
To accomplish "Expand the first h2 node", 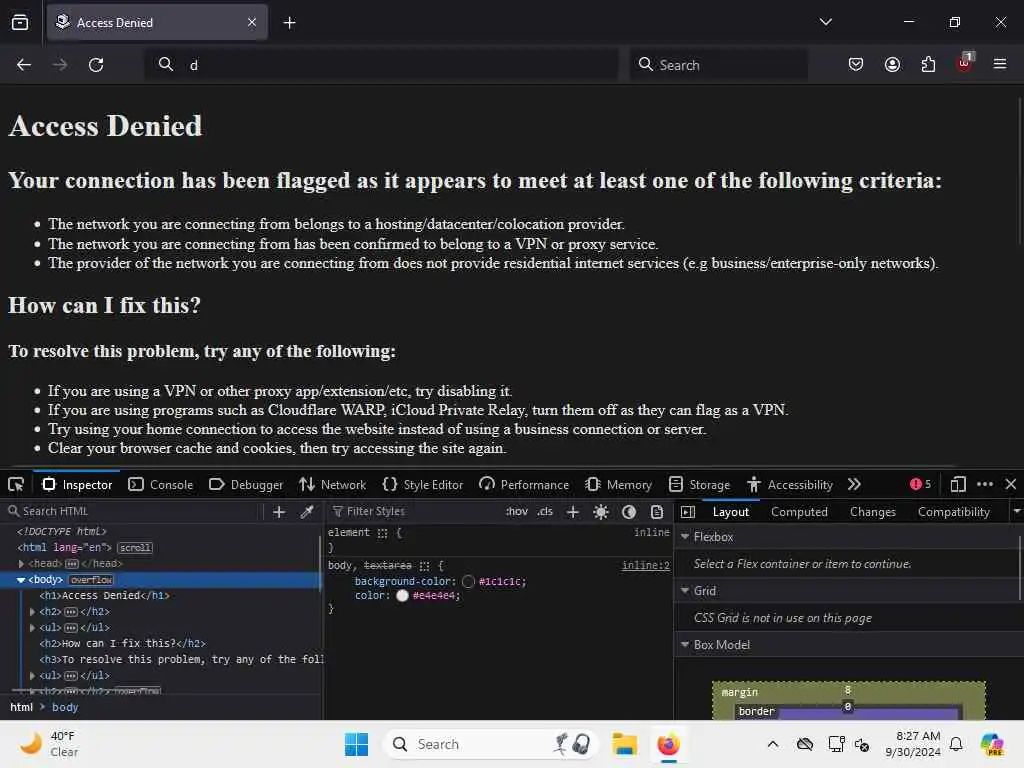I will point(33,612).
